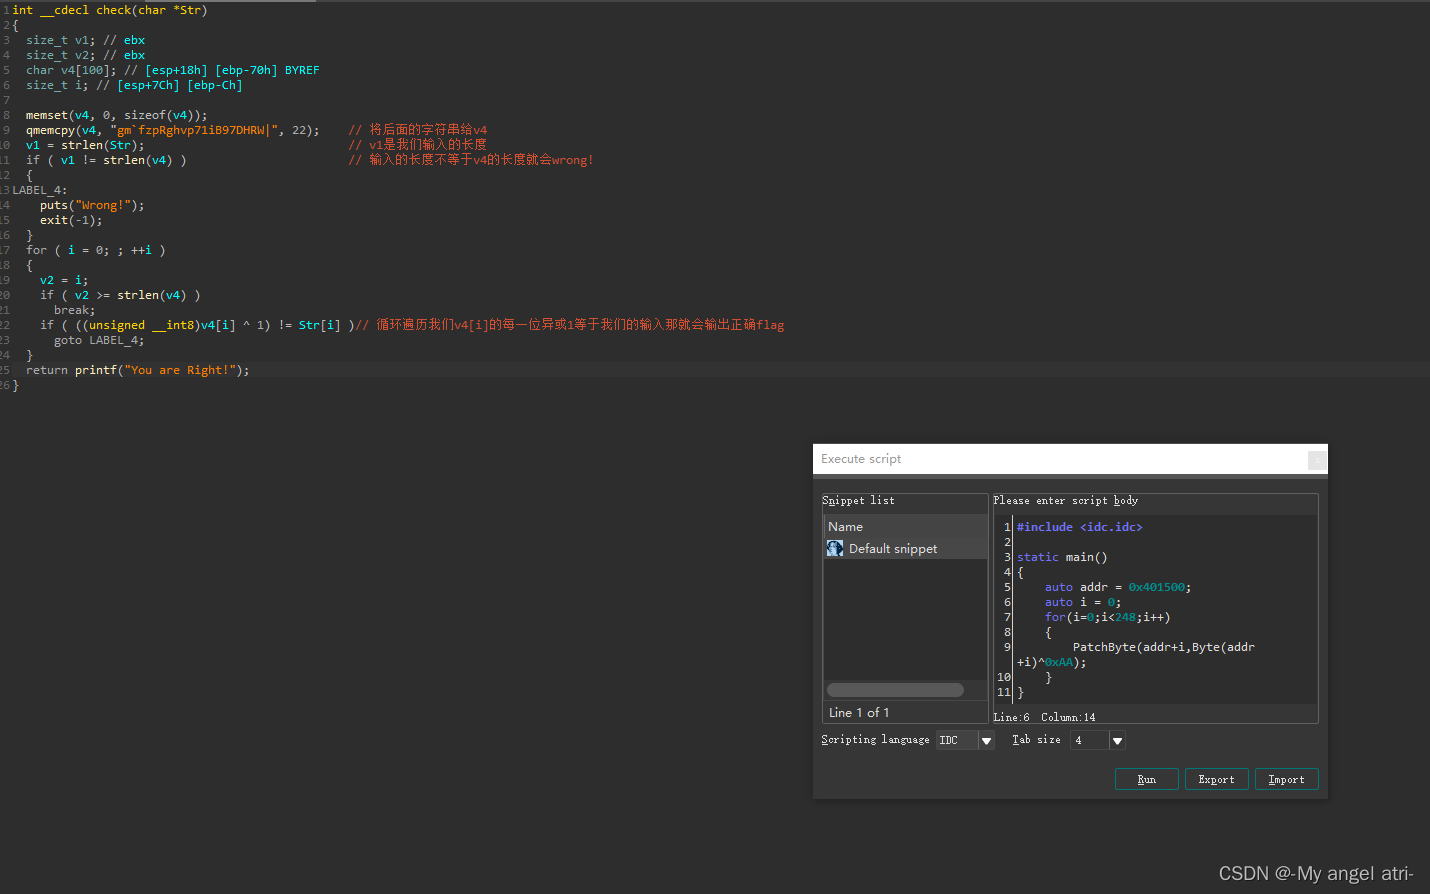Click the Export button
Viewport: 1430px width, 894px height.
1216,779
